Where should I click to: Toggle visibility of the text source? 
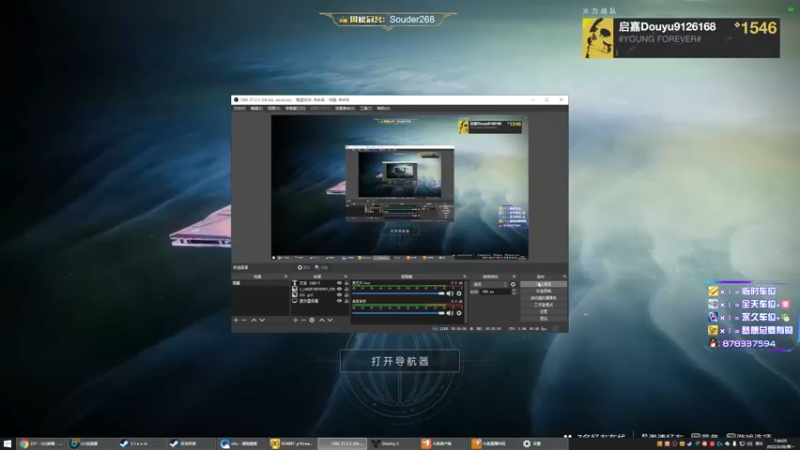[339, 283]
